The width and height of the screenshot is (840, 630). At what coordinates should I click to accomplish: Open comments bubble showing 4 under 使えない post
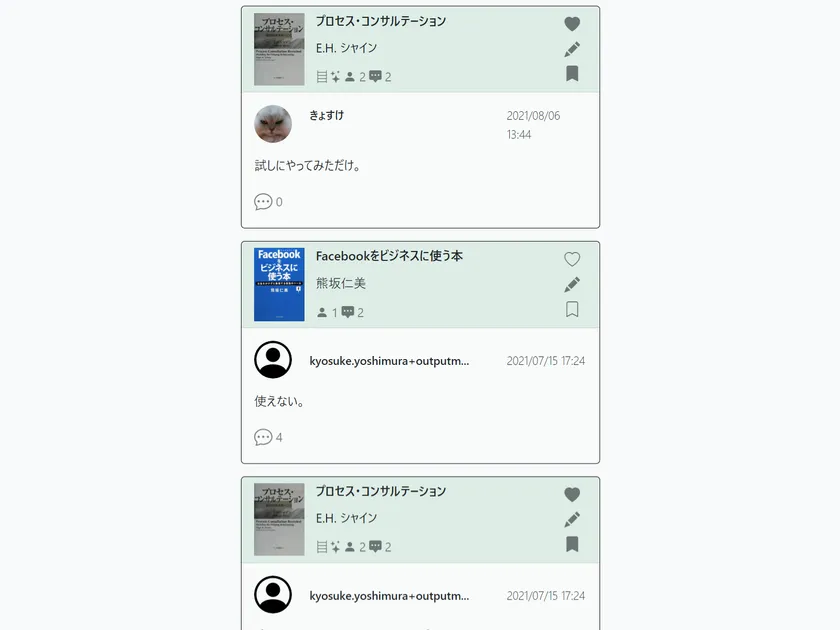click(268, 437)
